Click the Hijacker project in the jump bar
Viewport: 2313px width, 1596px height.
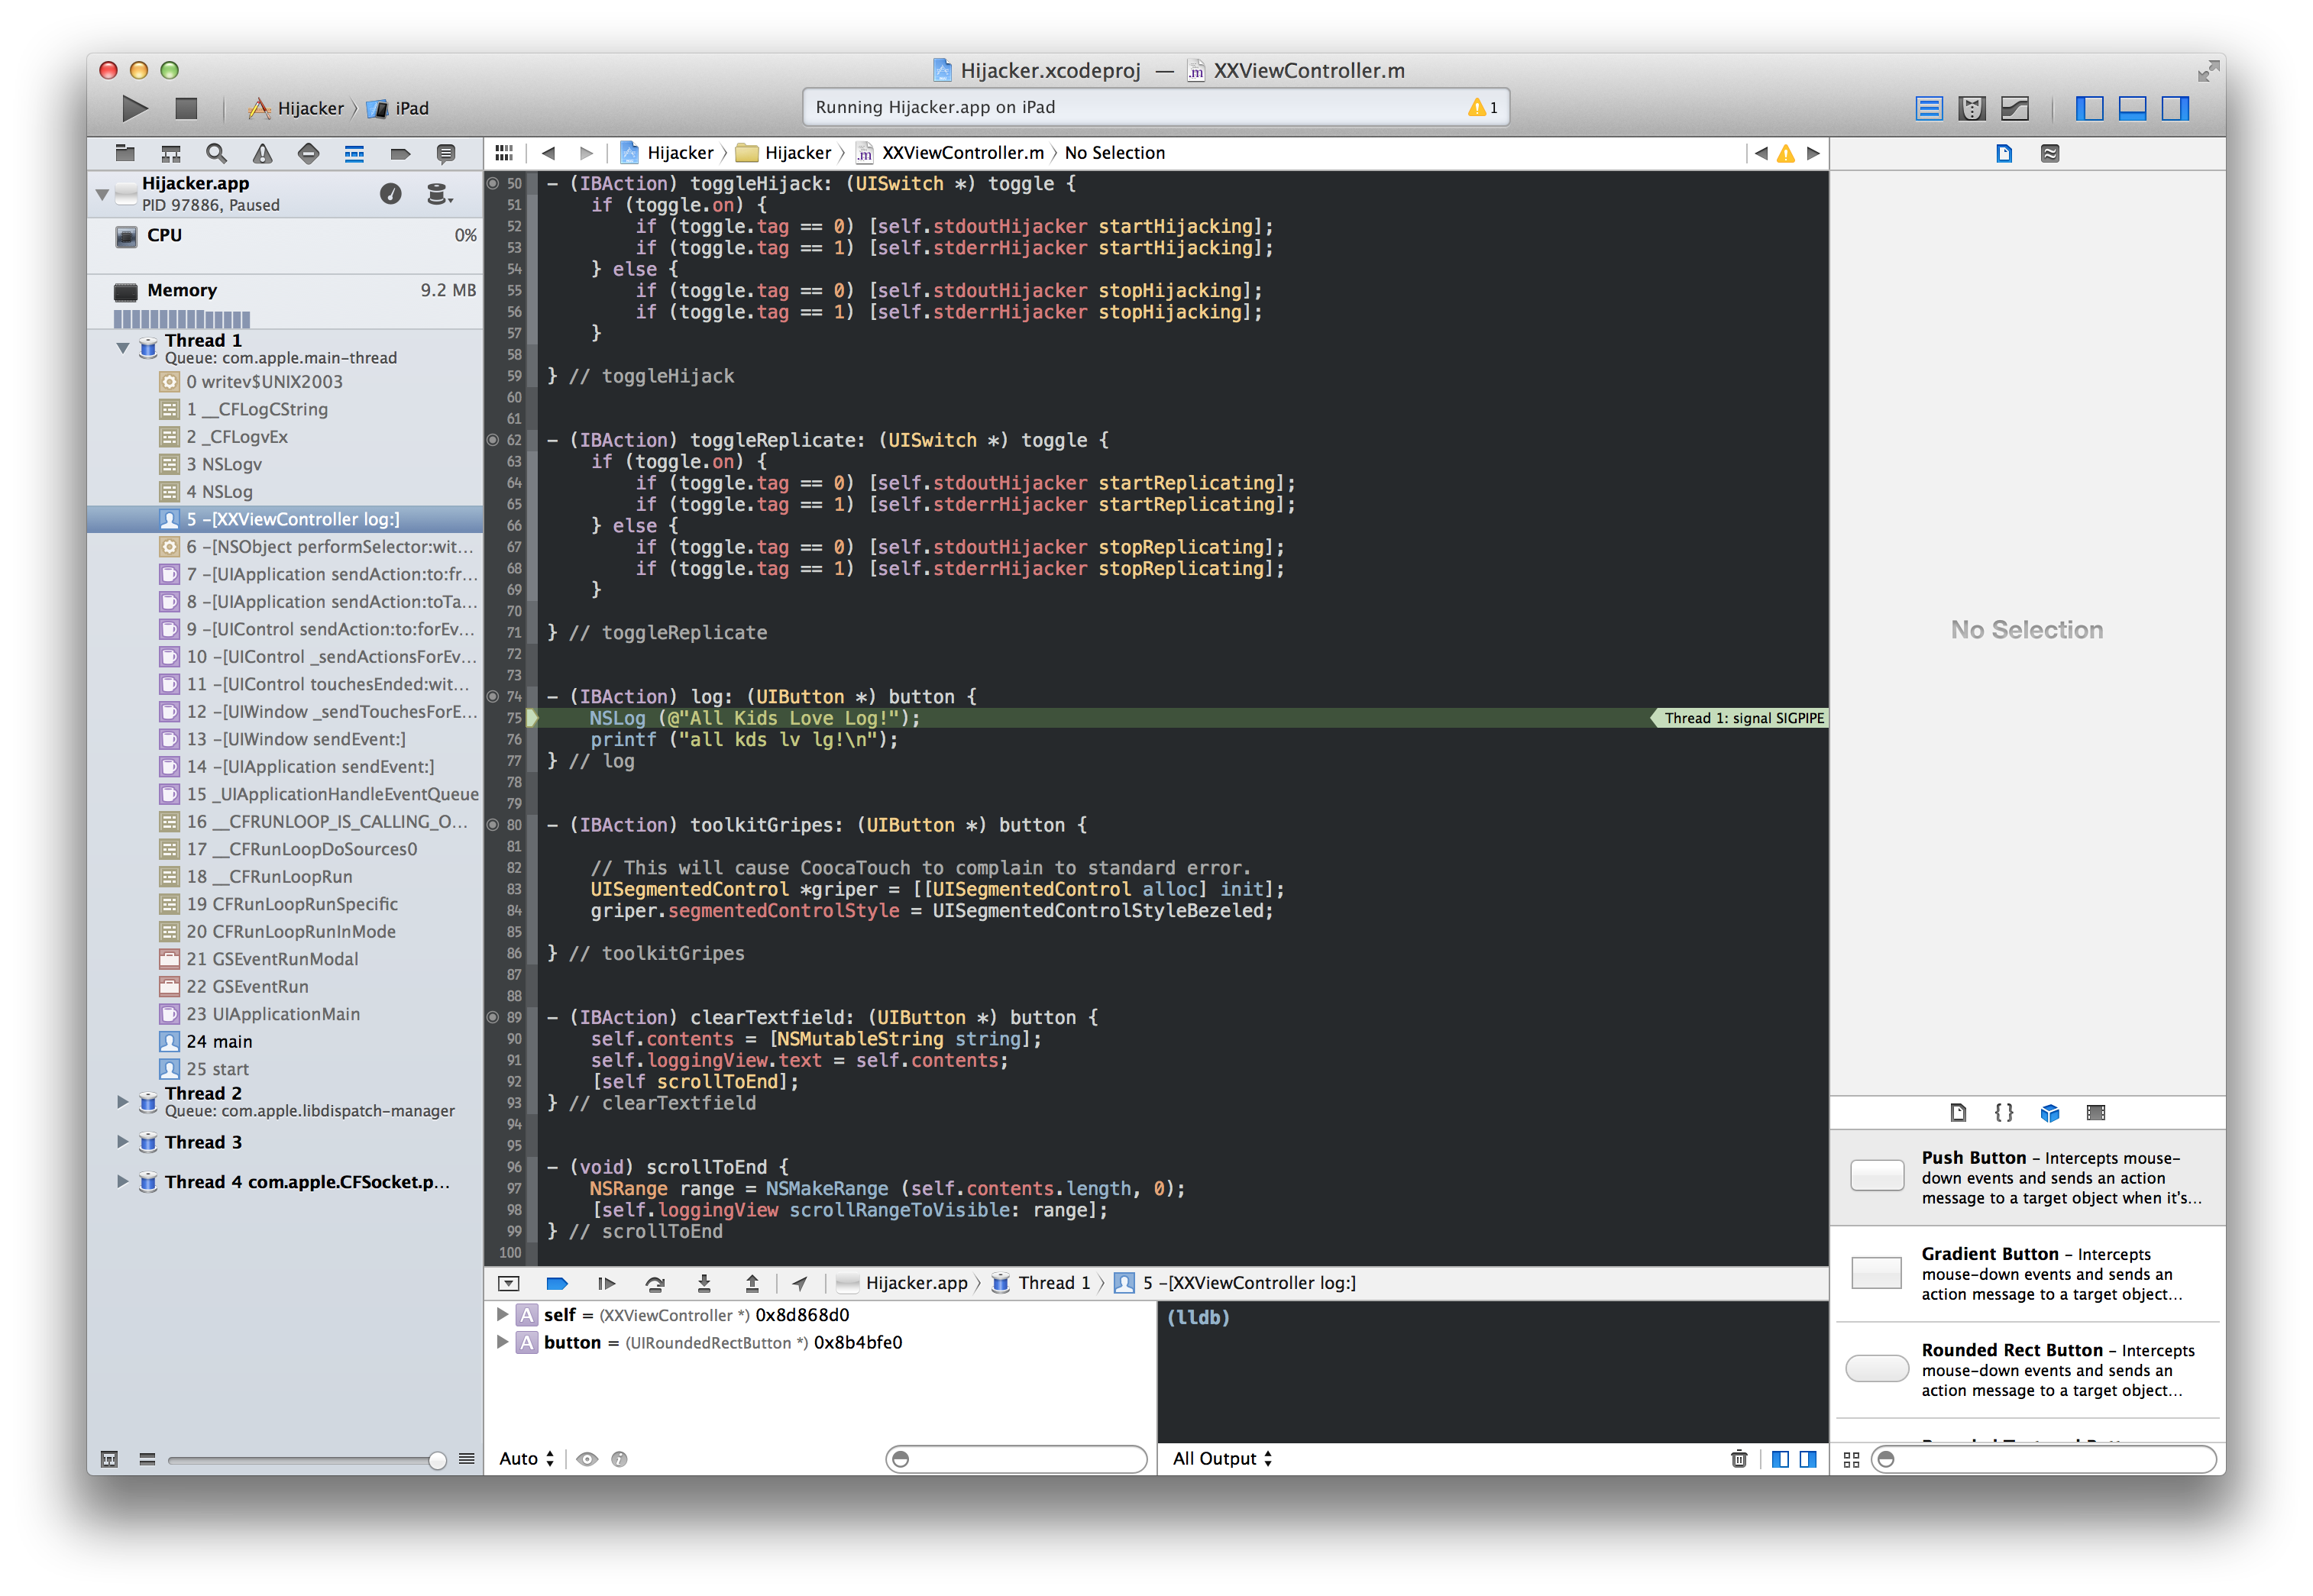tap(667, 153)
